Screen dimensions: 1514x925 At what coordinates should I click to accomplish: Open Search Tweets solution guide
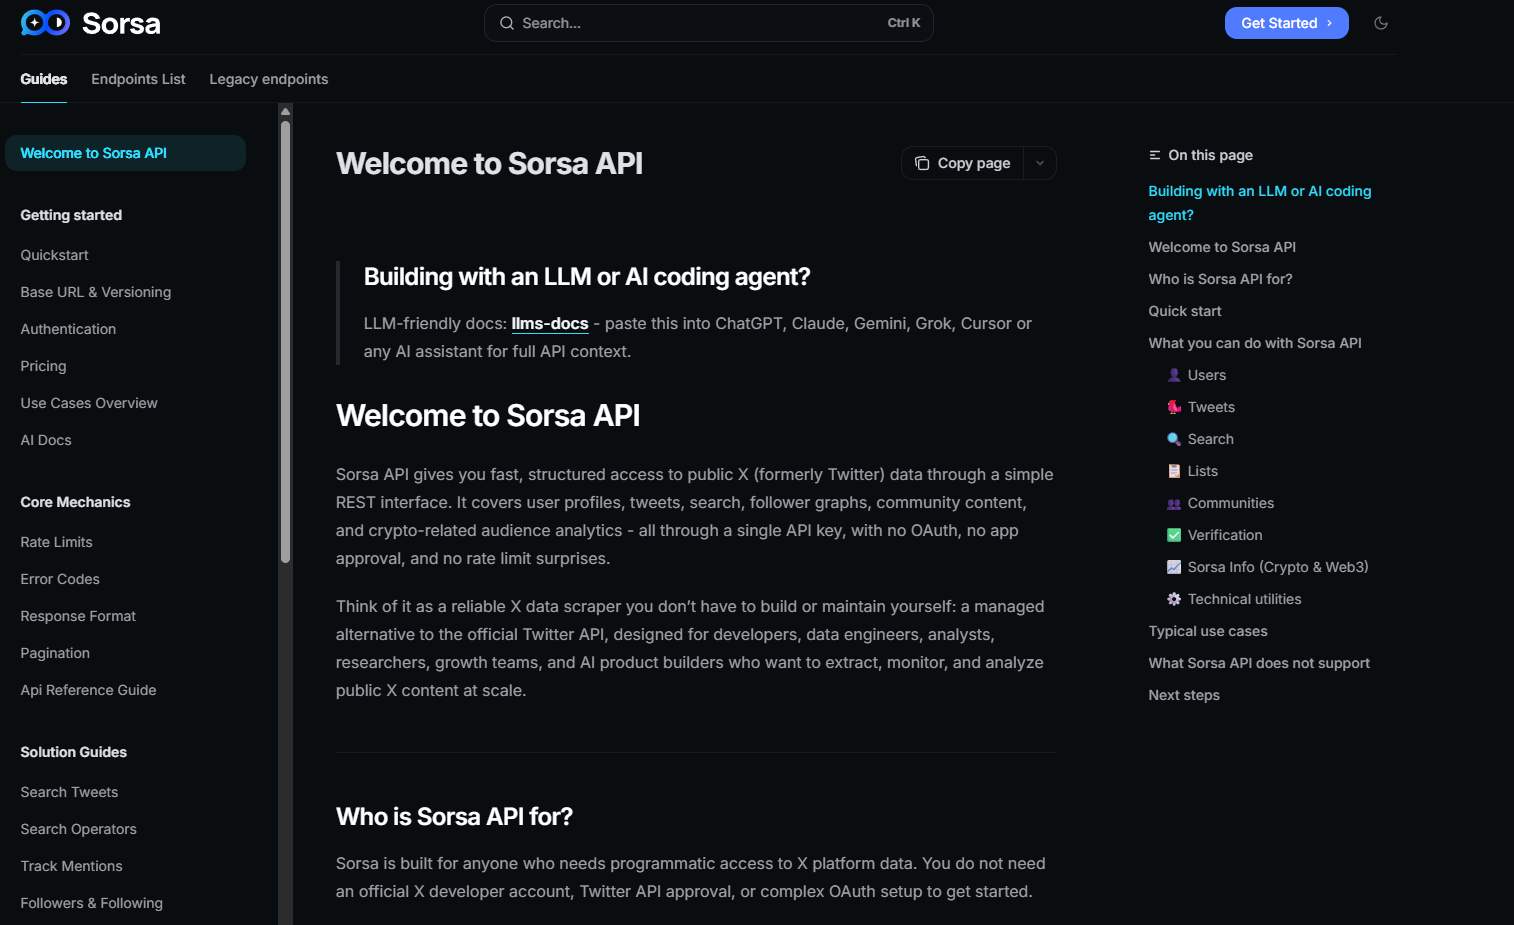[x=69, y=792]
